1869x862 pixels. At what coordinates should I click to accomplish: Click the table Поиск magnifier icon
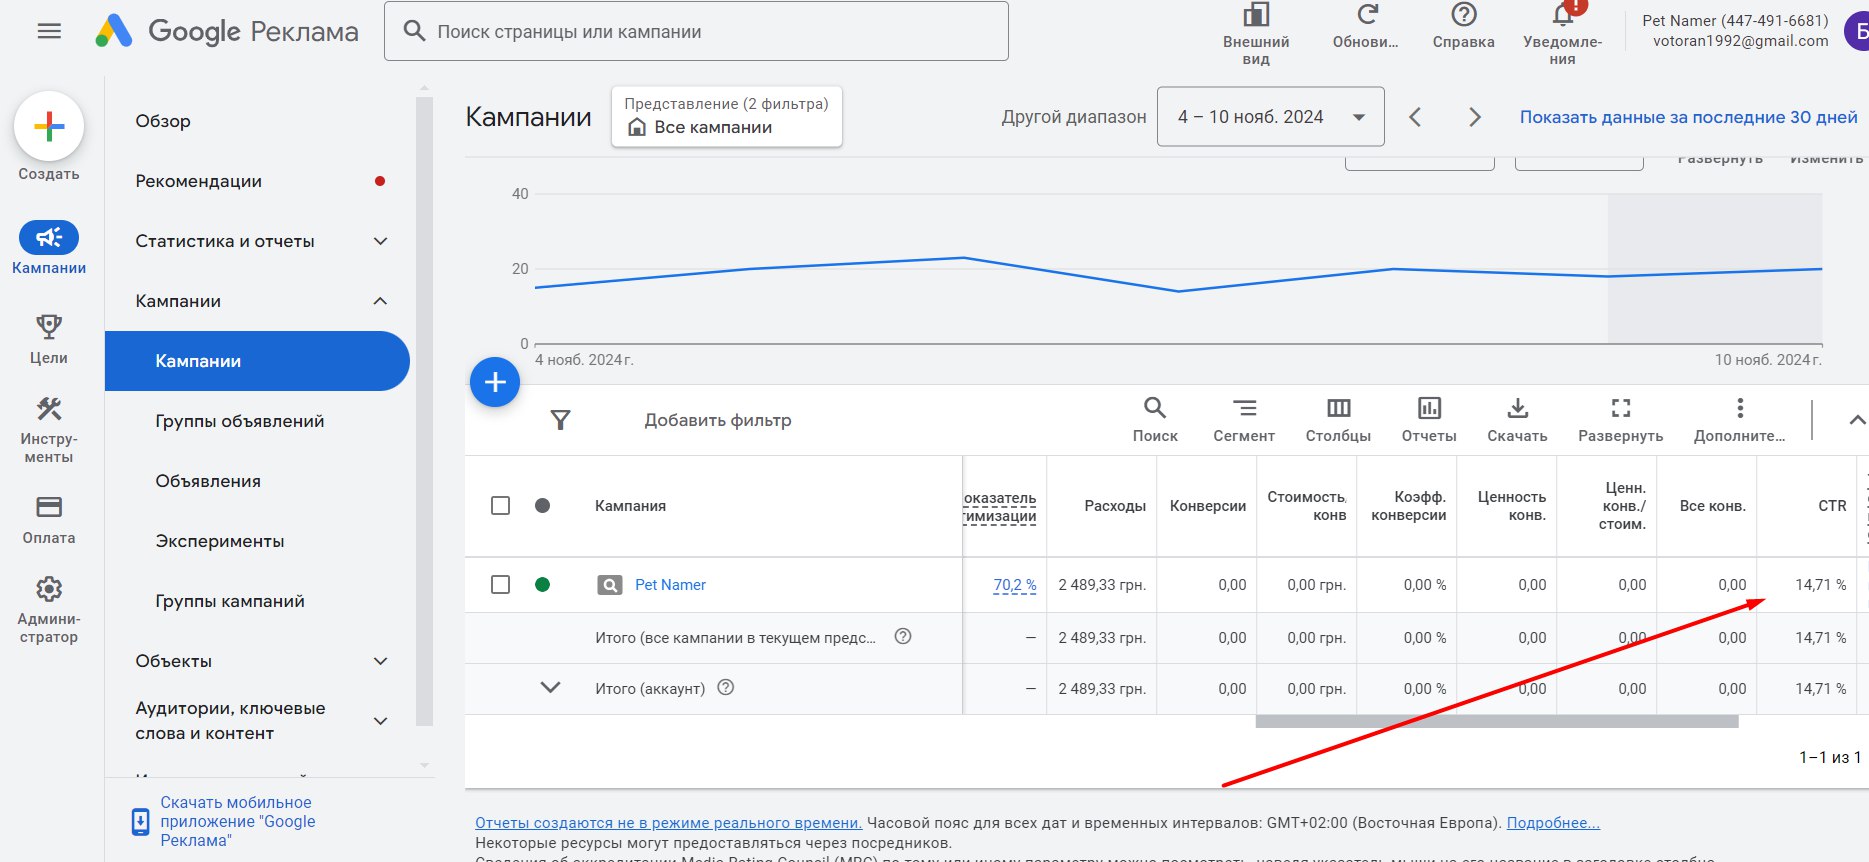coord(1155,408)
